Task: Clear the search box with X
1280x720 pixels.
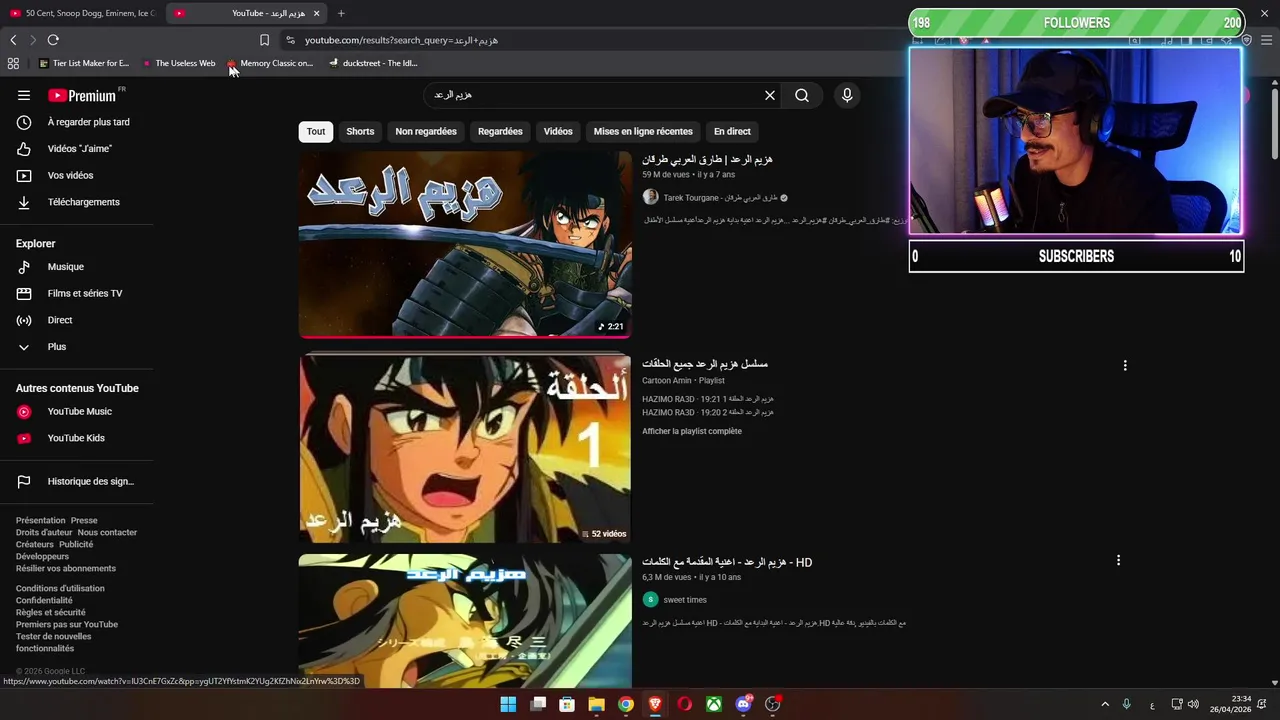Action: tap(770, 95)
